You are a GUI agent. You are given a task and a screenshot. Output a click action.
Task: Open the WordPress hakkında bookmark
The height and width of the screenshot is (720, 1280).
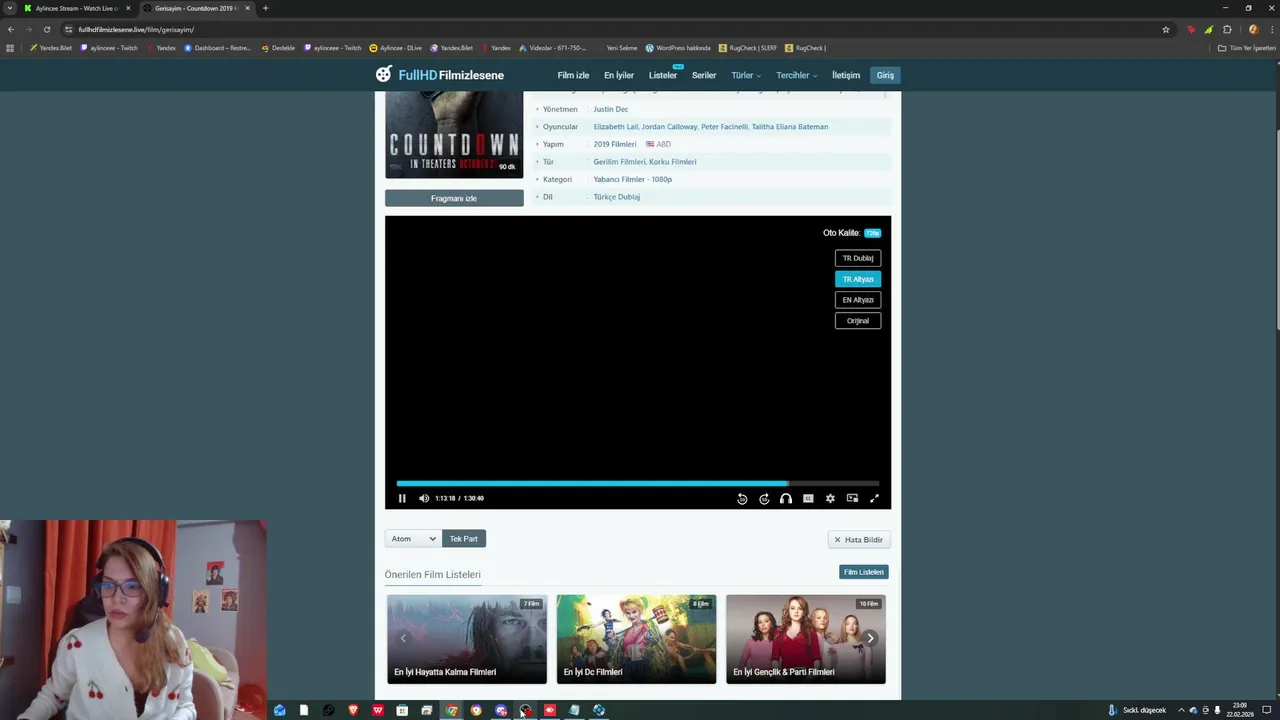coord(678,48)
